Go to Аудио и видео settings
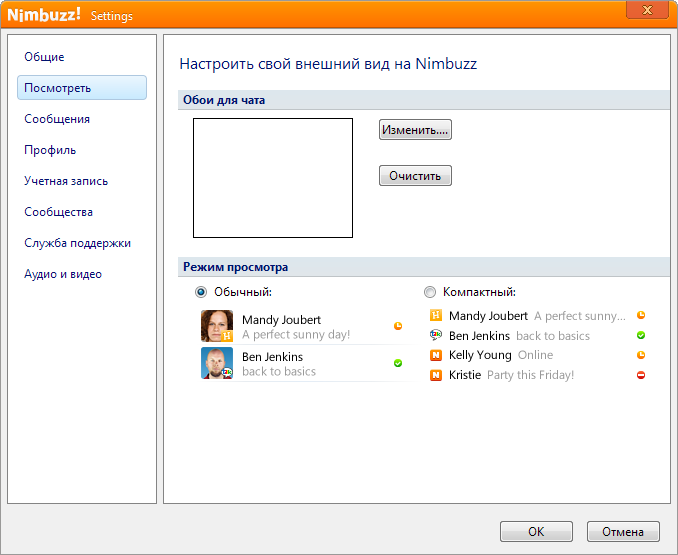The width and height of the screenshot is (678, 555). coord(63,274)
